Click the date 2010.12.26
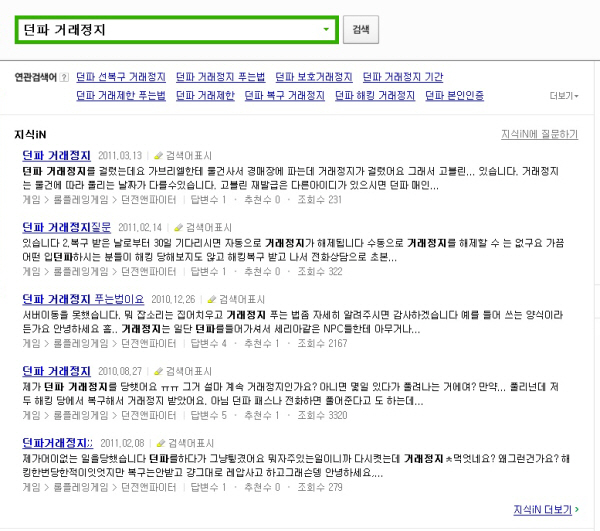This screenshot has height=531, width=600. pyautogui.click(x=173, y=300)
